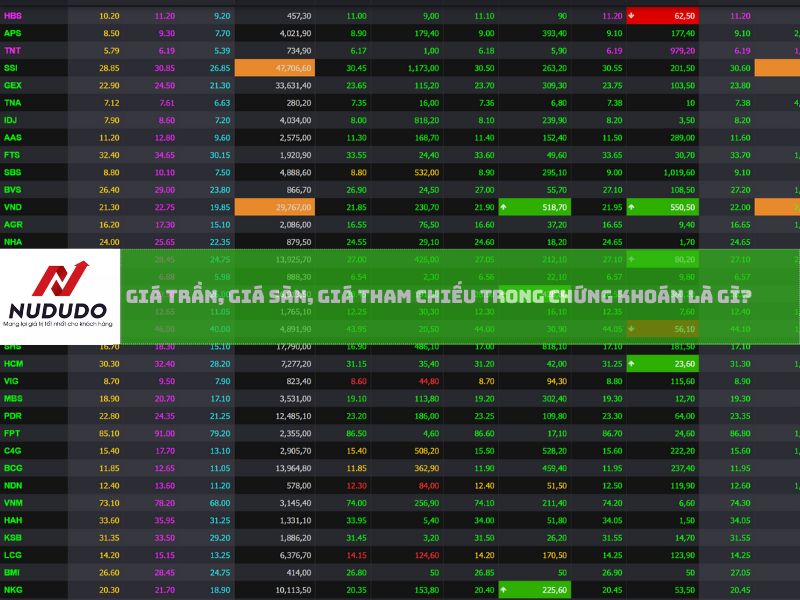The height and width of the screenshot is (600, 800).
Task: Click the red 44,80 volume in VIG row
Action: tap(429, 381)
